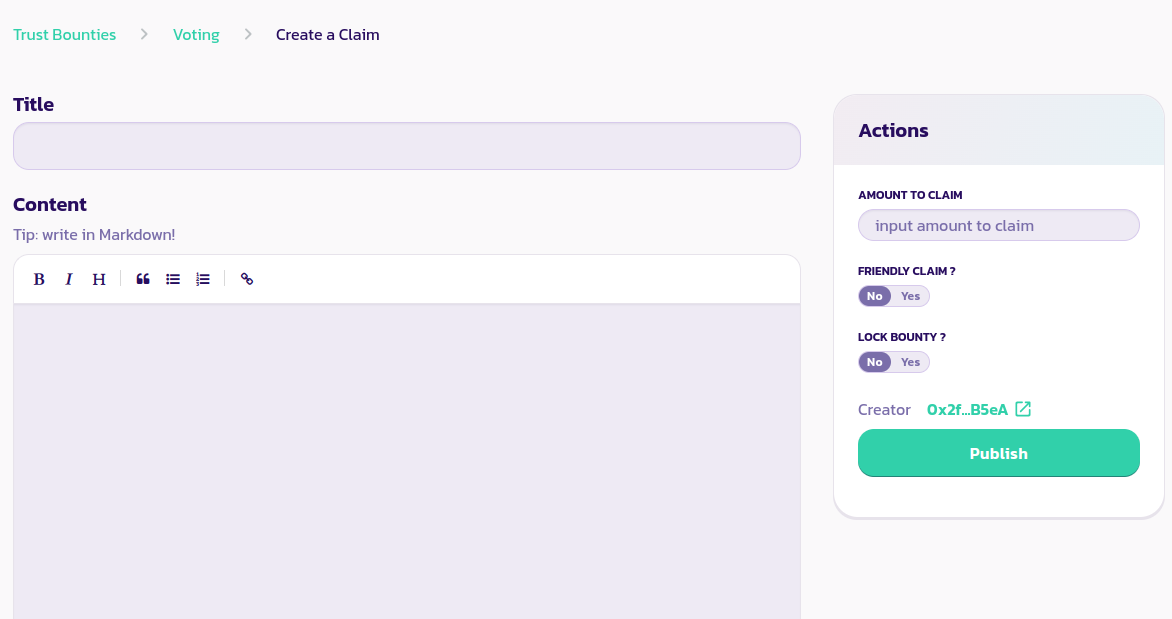
Task: Set Friendly Claim to Yes
Action: (910, 296)
